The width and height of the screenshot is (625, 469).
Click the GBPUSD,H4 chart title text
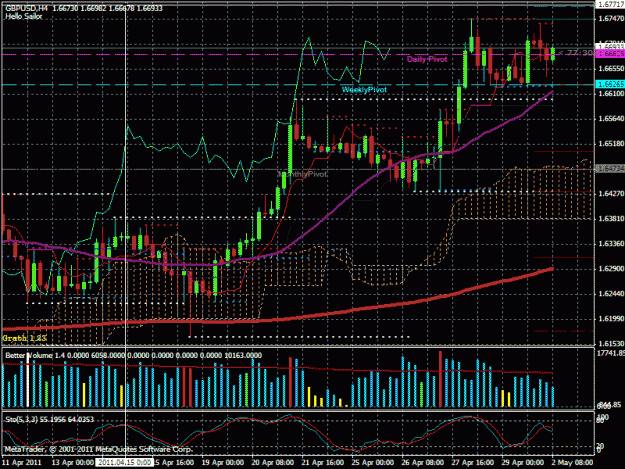(x=27, y=8)
